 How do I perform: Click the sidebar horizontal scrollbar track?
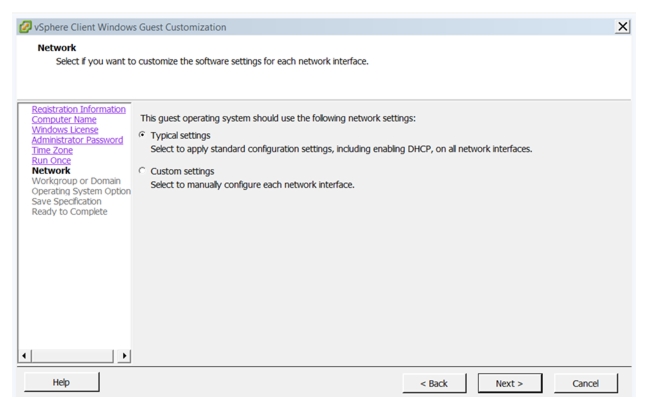(72, 355)
